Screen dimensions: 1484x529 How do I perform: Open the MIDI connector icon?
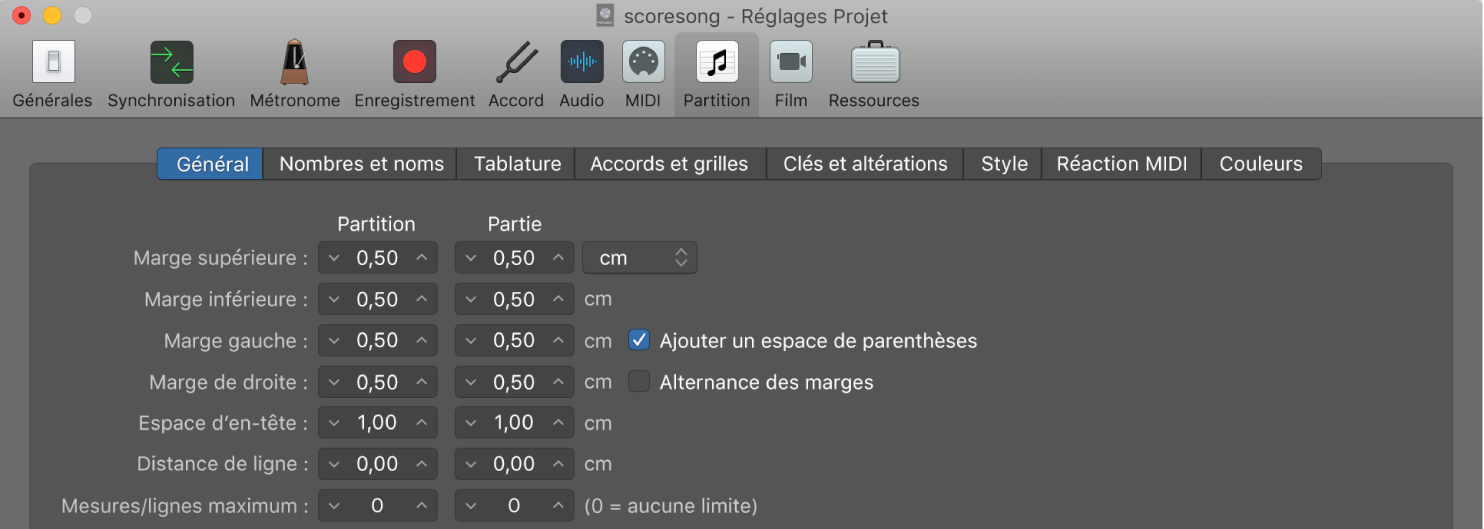[643, 62]
